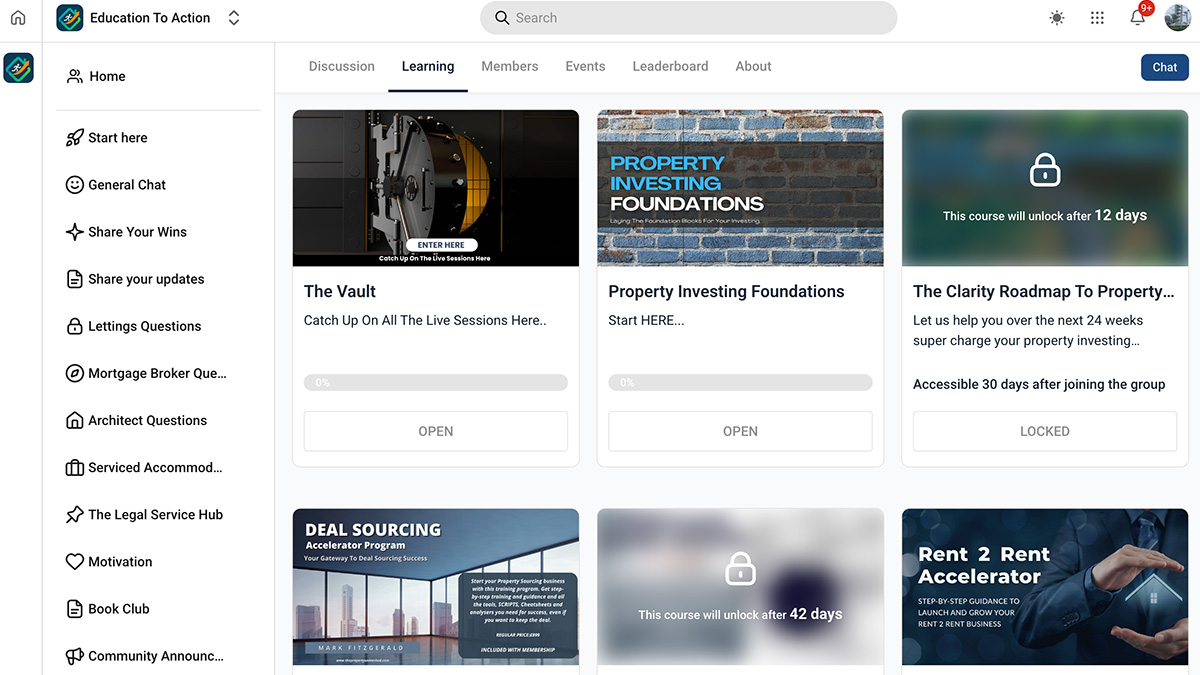Toggle light mode with the sun icon
Screen dimensions: 1200x675
[x=1056, y=17]
